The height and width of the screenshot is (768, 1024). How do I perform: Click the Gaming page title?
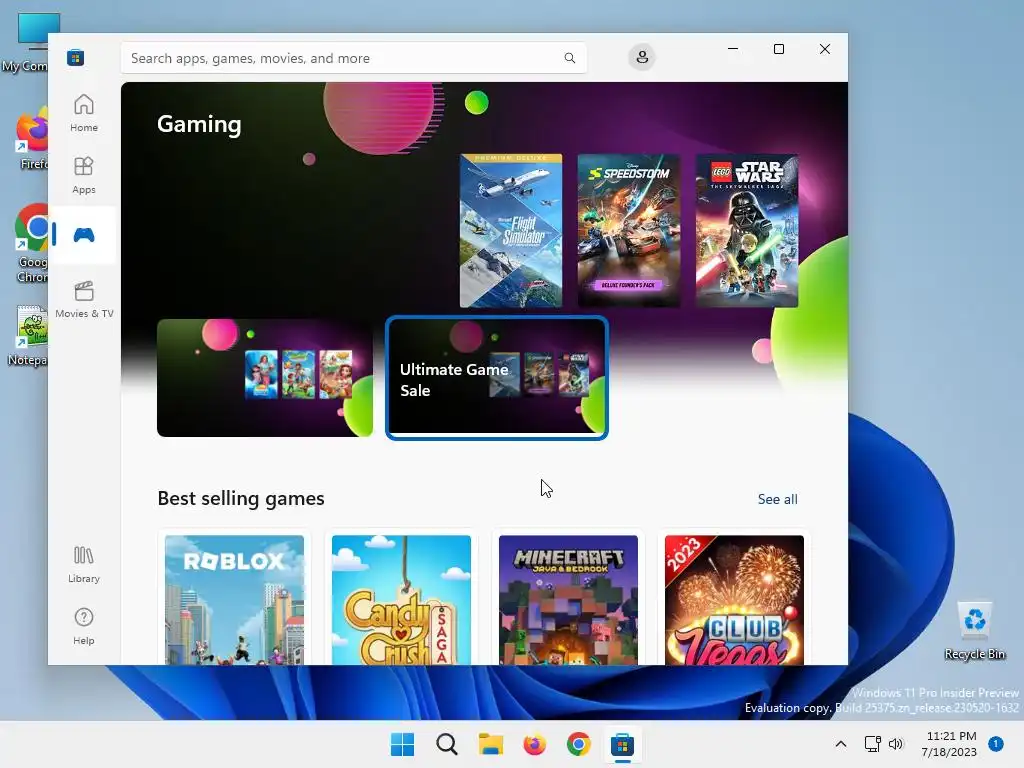tap(199, 124)
